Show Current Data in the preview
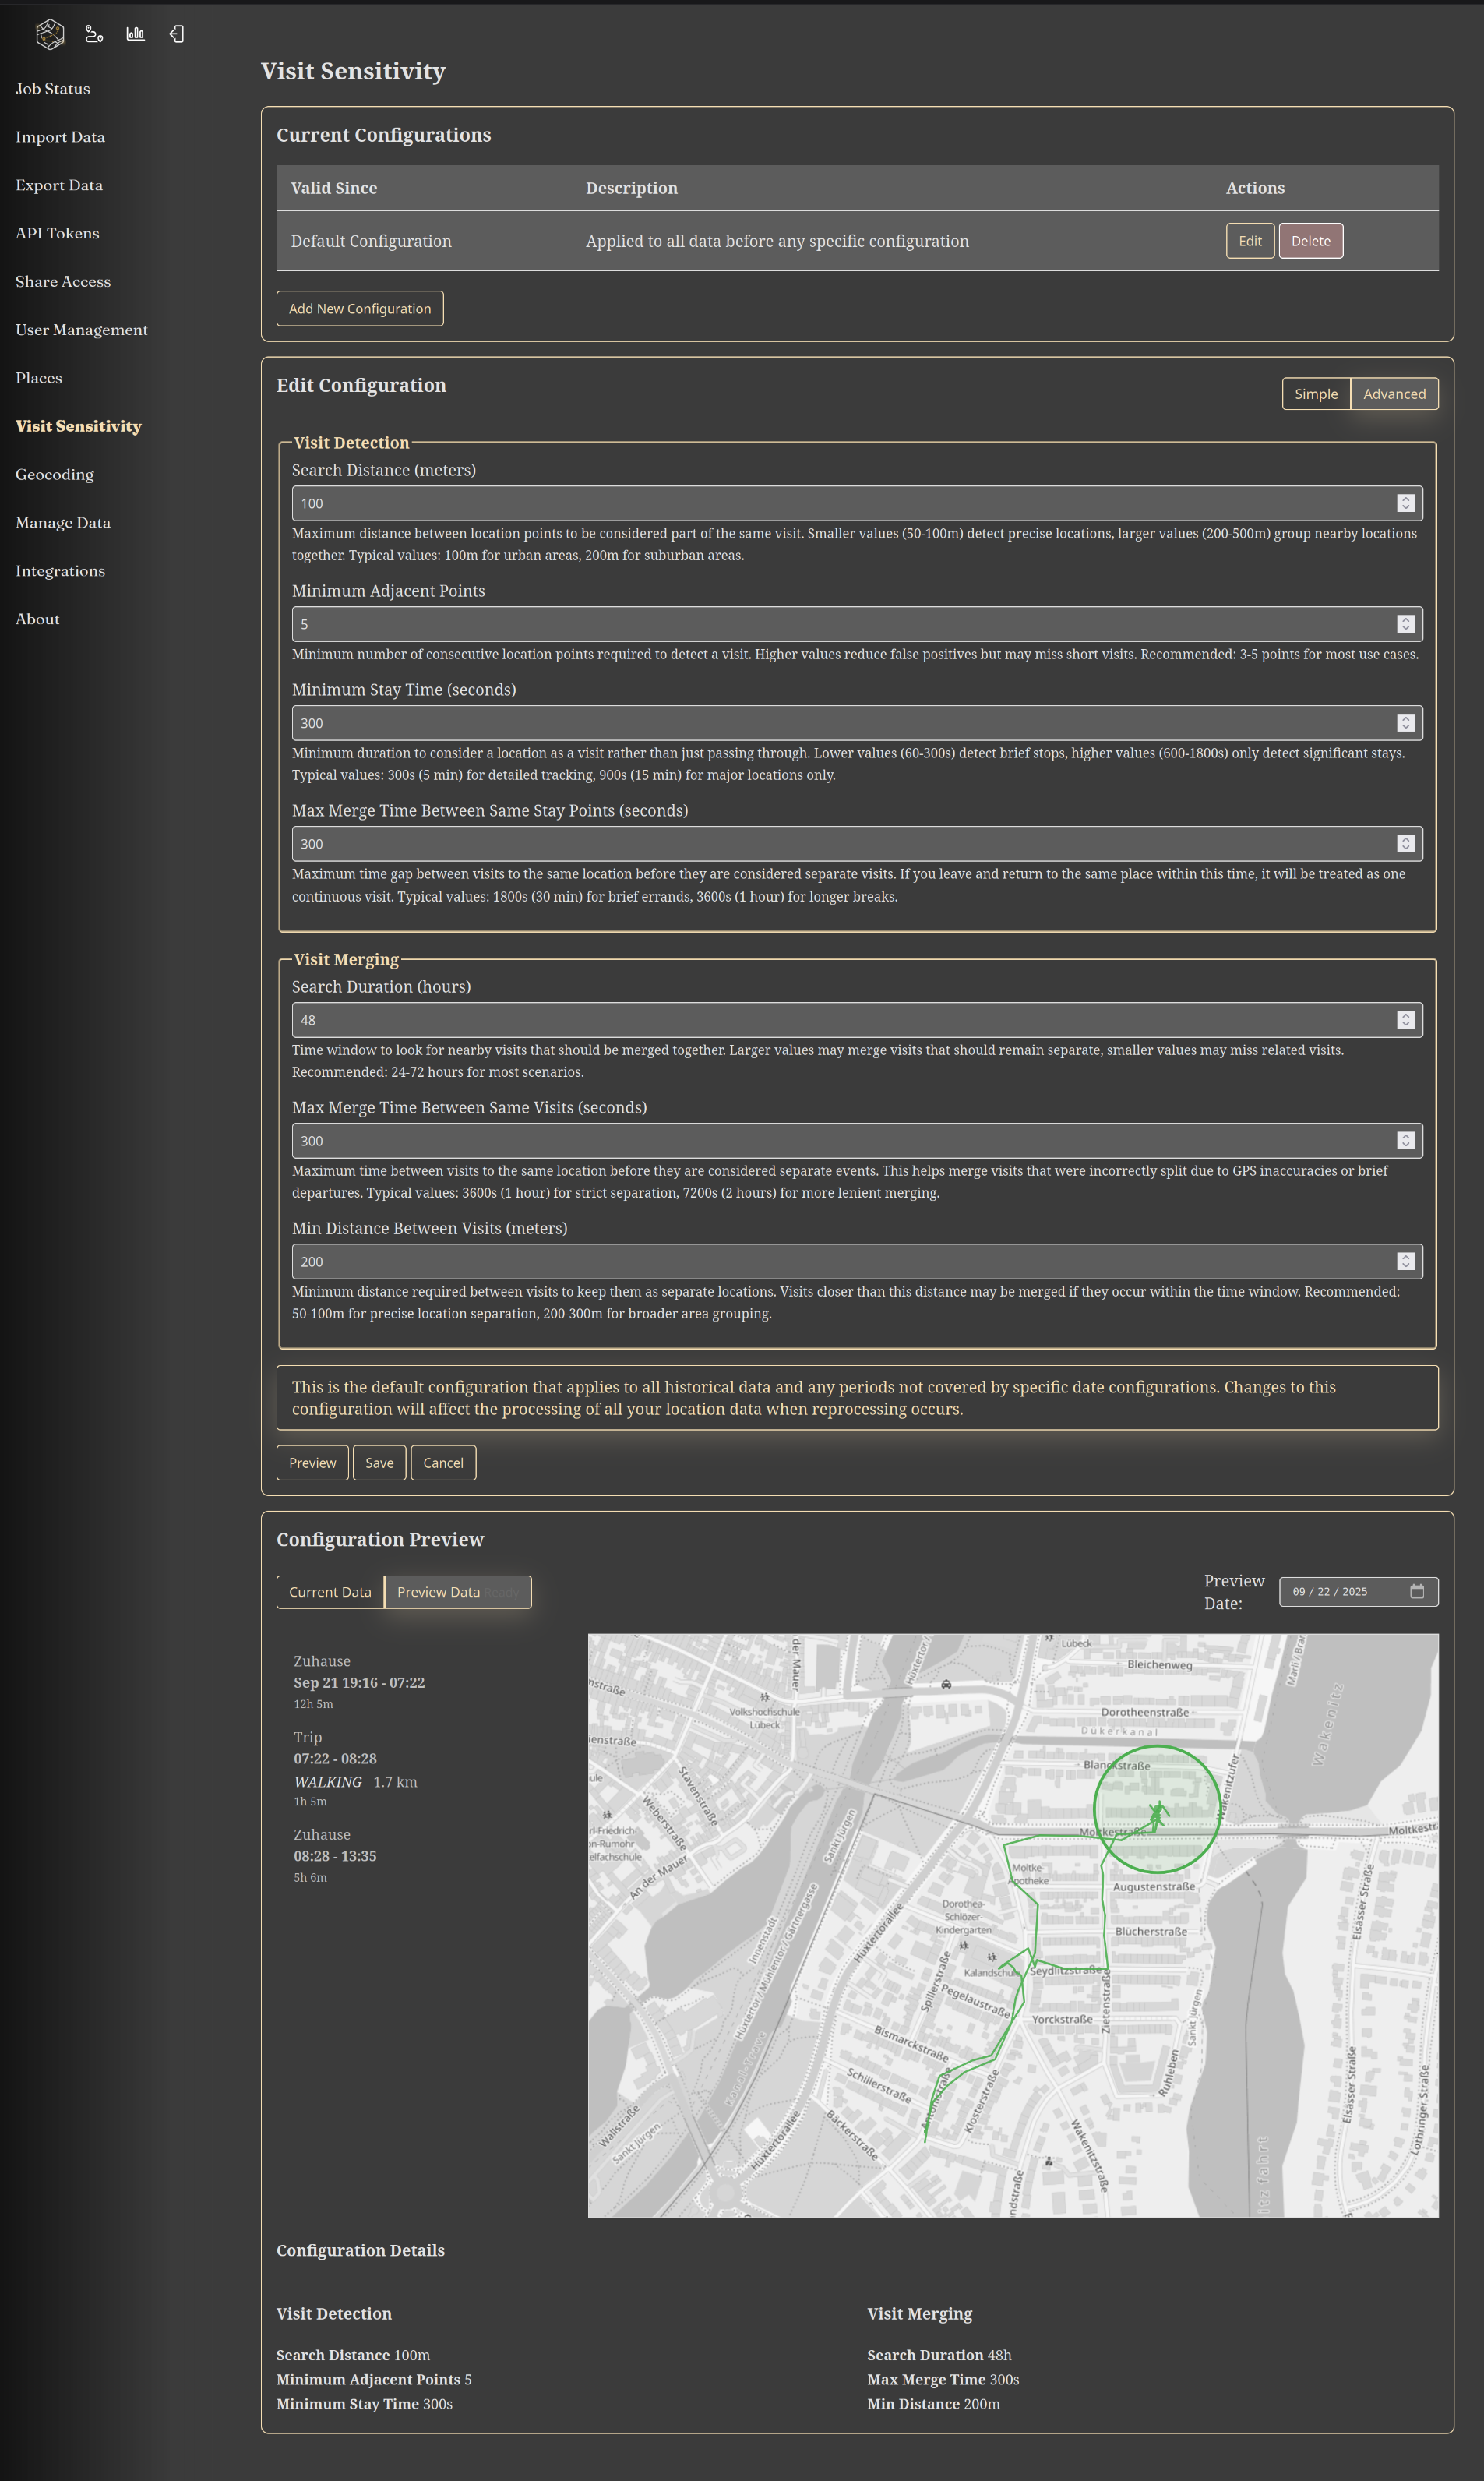 (x=330, y=1592)
